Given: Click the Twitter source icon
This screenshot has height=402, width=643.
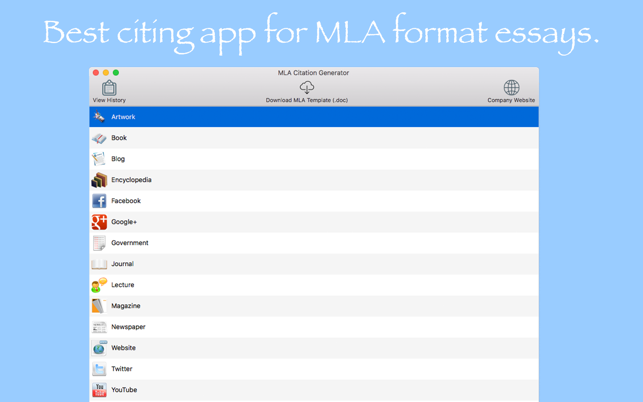Looking at the screenshot, I should (99, 369).
